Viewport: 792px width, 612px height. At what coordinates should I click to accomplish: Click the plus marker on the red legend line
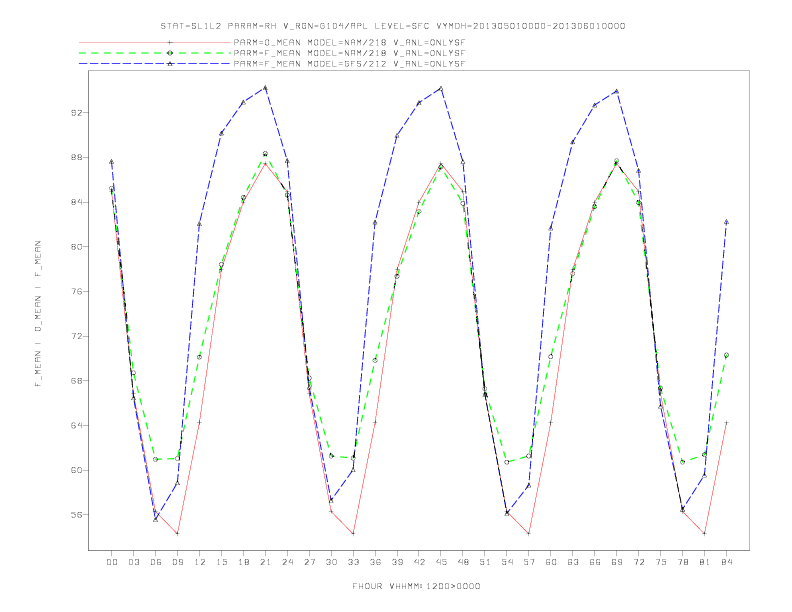click(170, 43)
